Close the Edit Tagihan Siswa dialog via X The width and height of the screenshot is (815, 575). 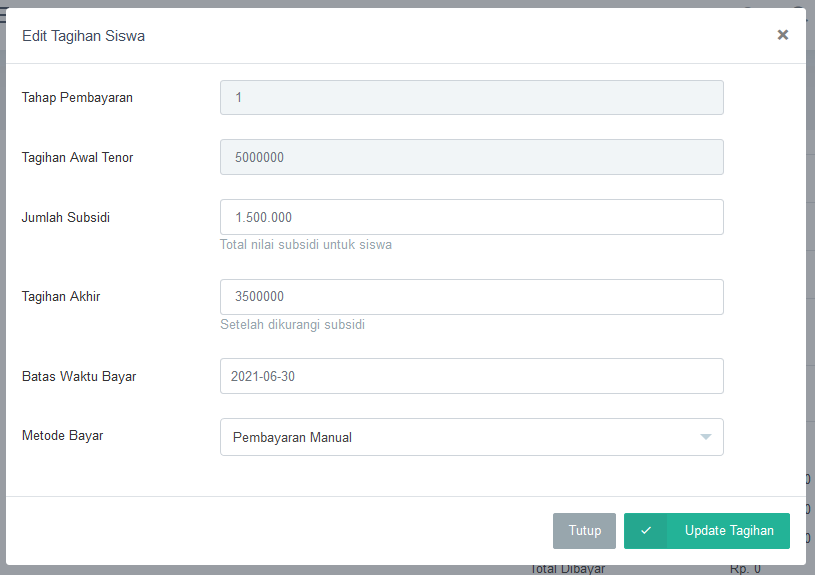click(782, 35)
